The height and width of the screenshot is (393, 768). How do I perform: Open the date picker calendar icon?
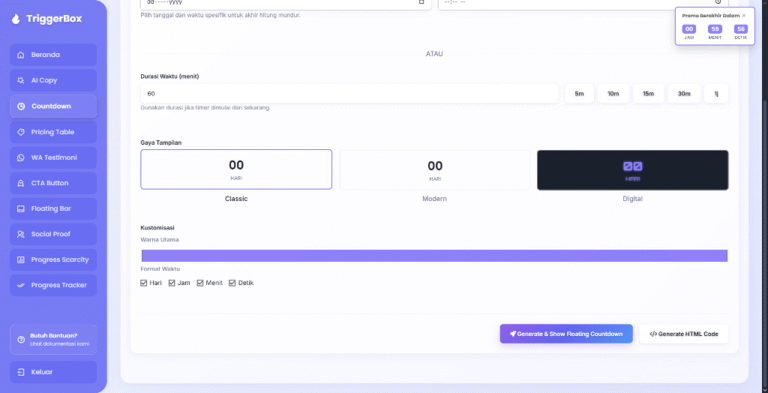point(421,2)
